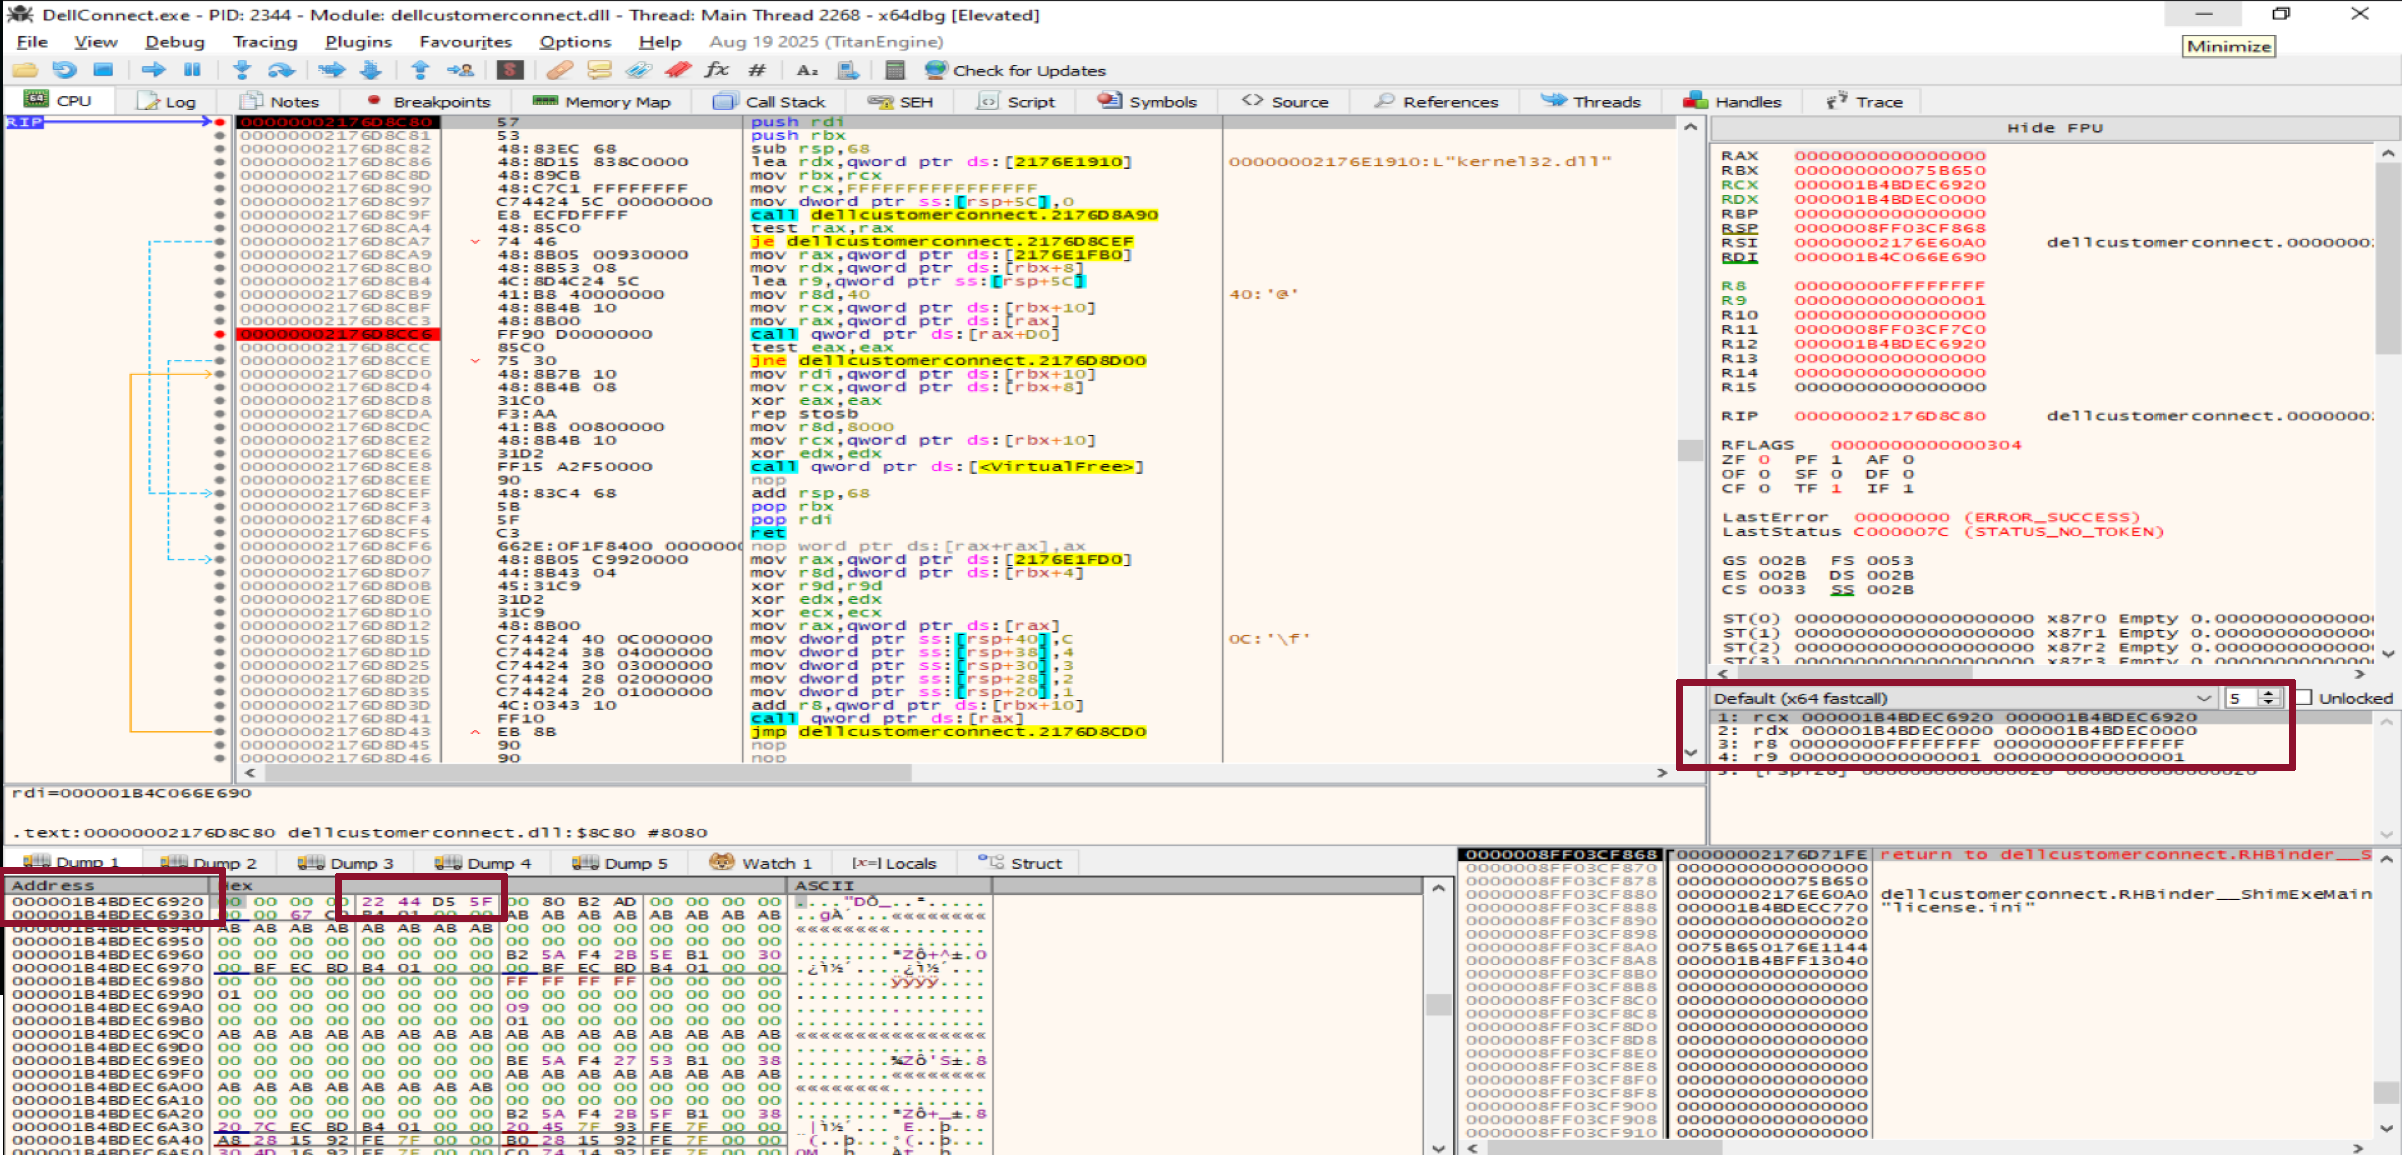Open String references A icon
The height and width of the screenshot is (1155, 2402).
tap(807, 70)
